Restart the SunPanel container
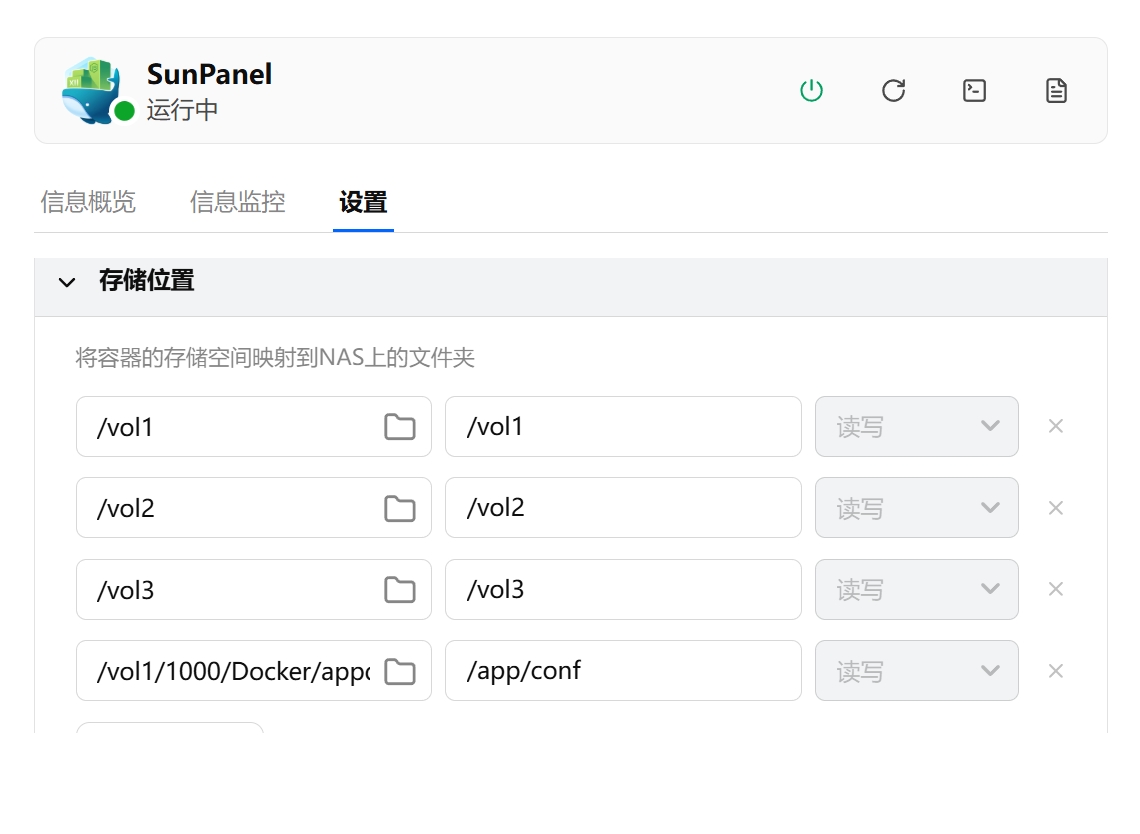The width and height of the screenshot is (1140, 834). click(x=893, y=91)
